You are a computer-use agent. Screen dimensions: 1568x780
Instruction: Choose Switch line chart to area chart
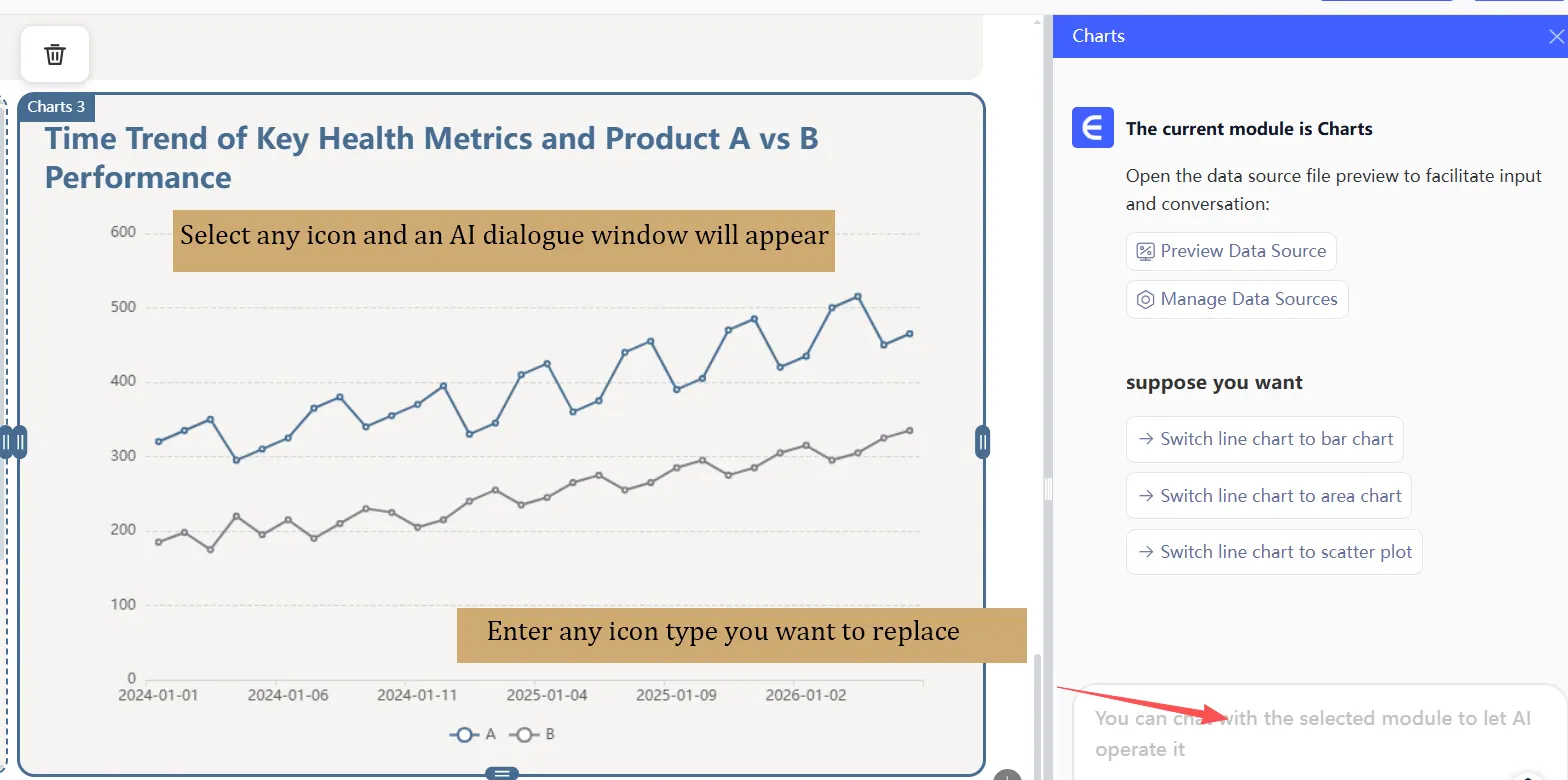pos(1268,496)
